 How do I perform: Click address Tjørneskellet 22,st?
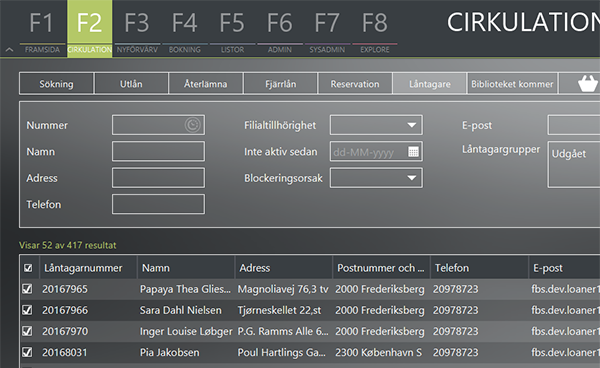coord(279,310)
